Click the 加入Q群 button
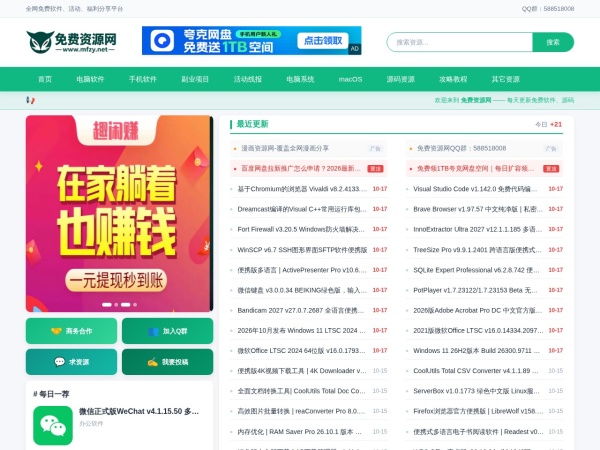 [168, 331]
